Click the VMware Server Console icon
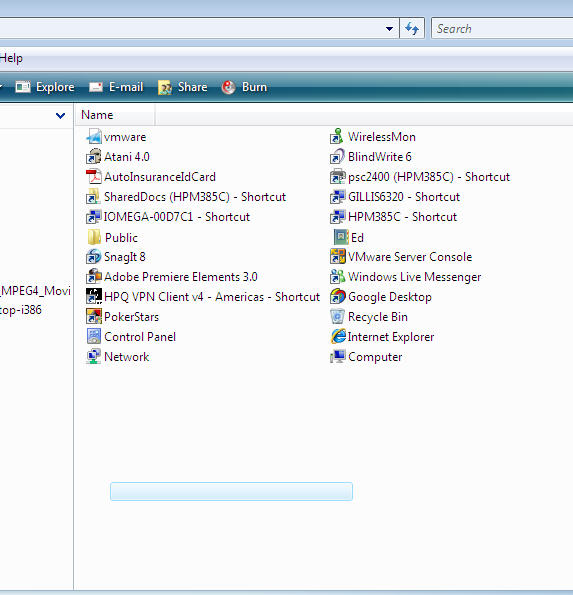 click(x=337, y=257)
